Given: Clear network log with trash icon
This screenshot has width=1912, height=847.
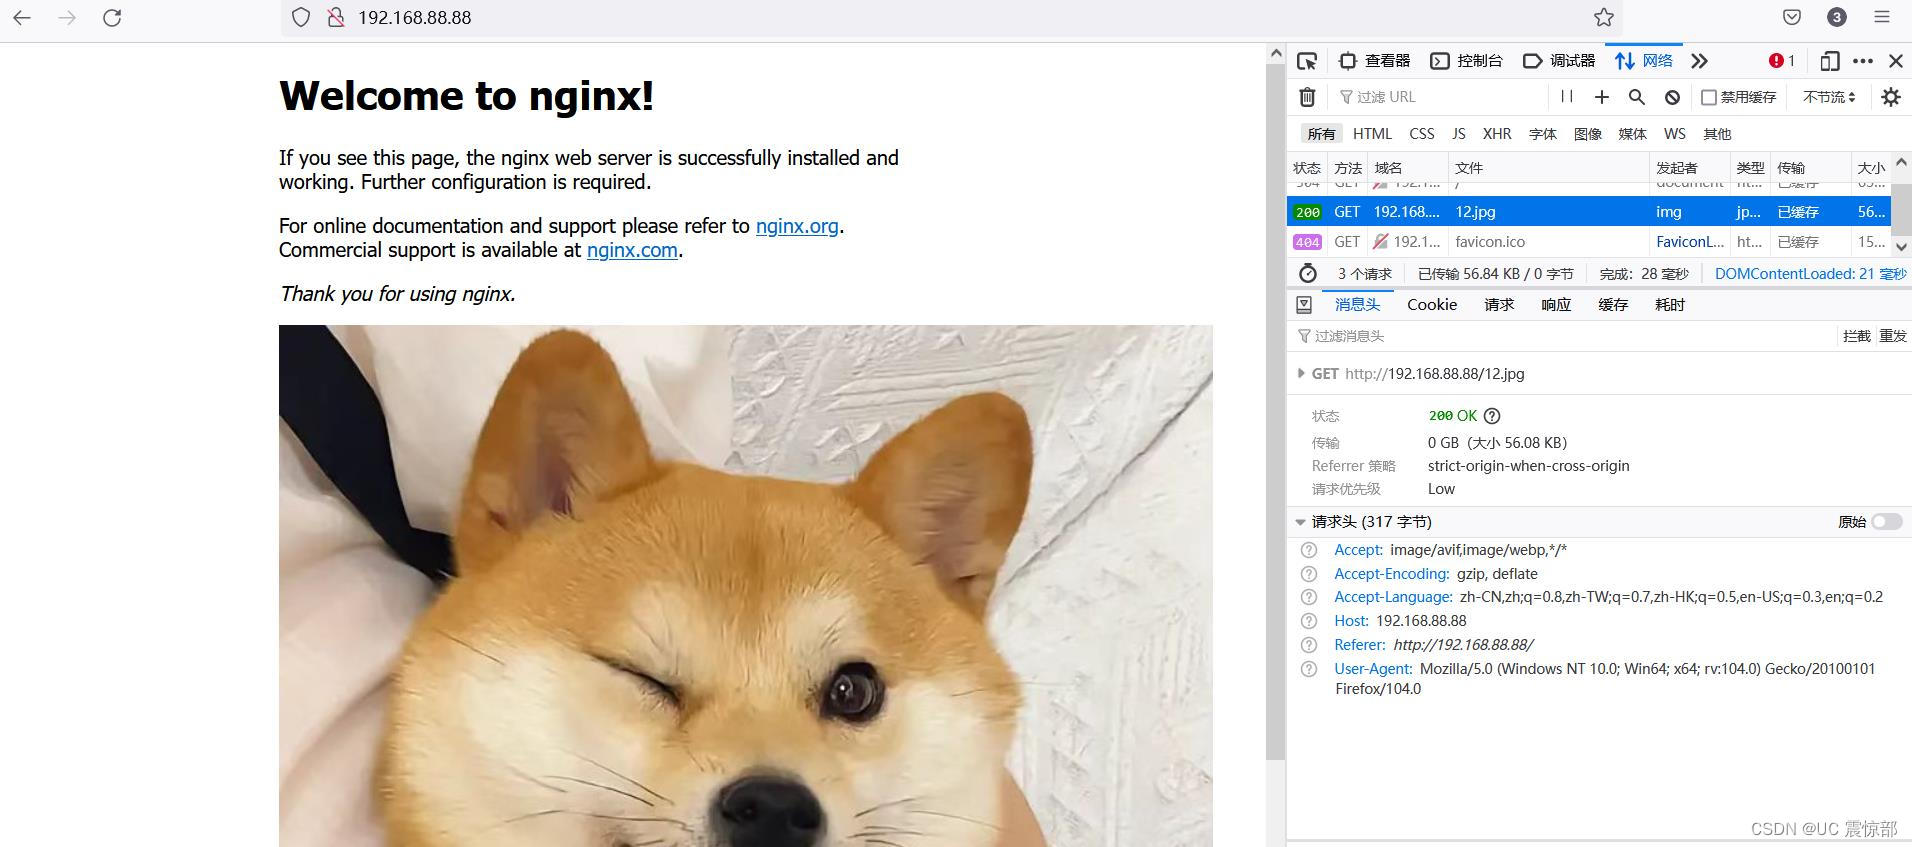Looking at the screenshot, I should (x=1307, y=97).
